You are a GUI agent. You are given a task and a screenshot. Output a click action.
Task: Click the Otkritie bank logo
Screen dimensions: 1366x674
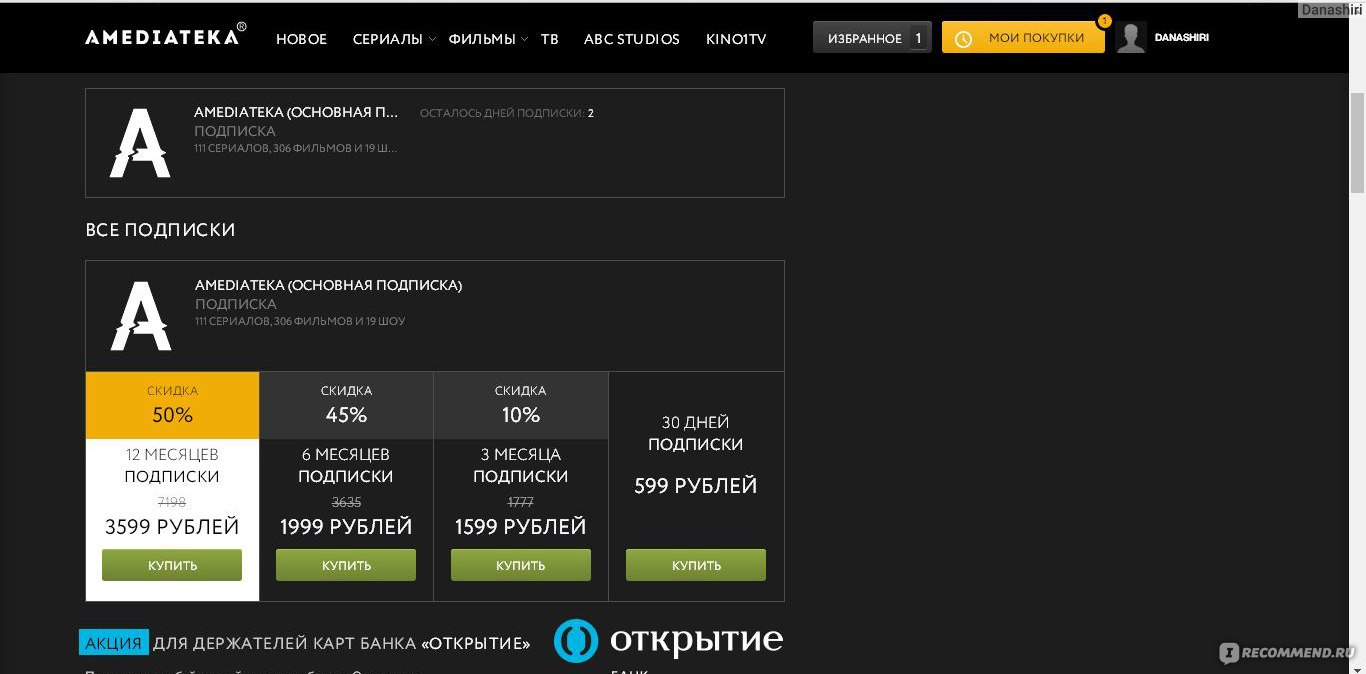pos(669,641)
